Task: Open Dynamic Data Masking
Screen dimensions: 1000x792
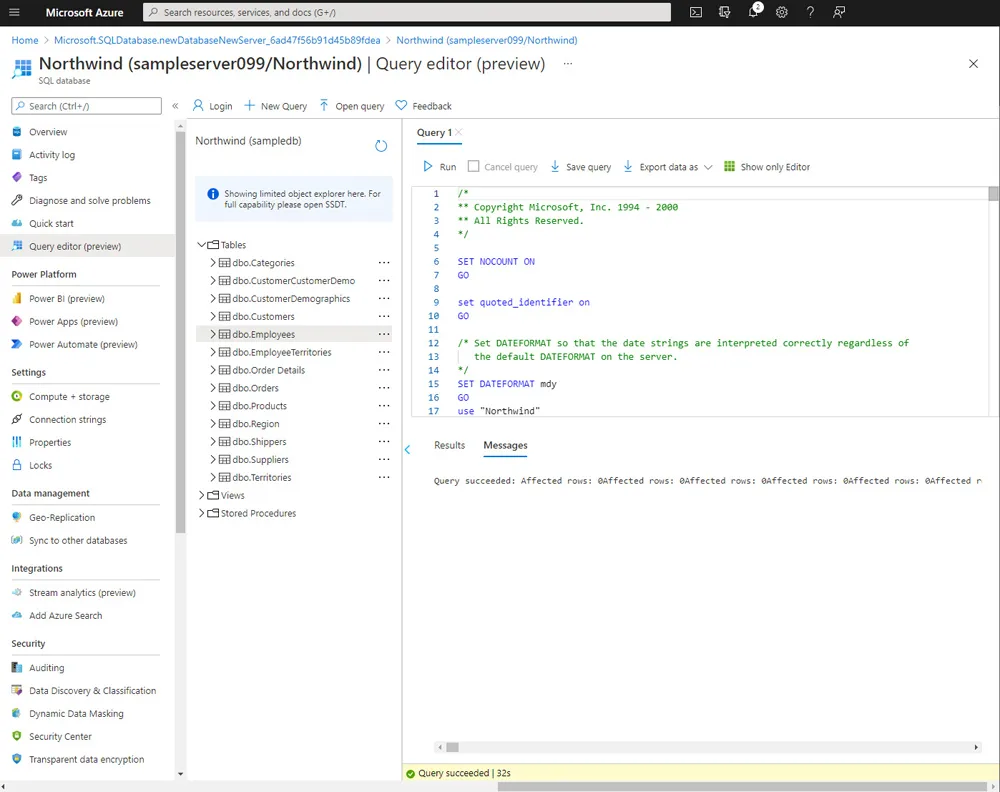Action: pos(77,714)
